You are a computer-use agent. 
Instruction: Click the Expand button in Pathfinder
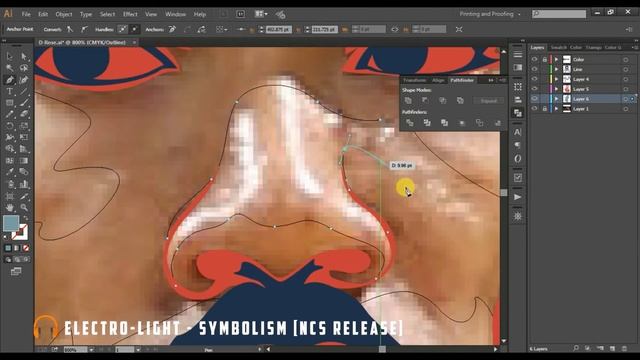pyautogui.click(x=489, y=100)
